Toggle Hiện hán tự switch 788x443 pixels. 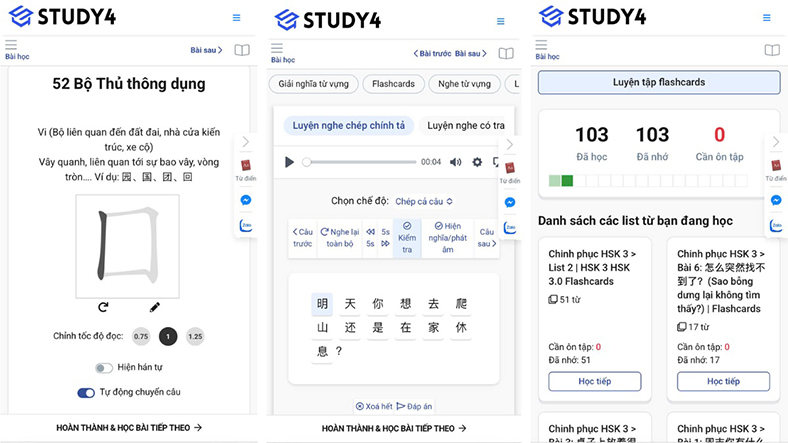coord(104,368)
